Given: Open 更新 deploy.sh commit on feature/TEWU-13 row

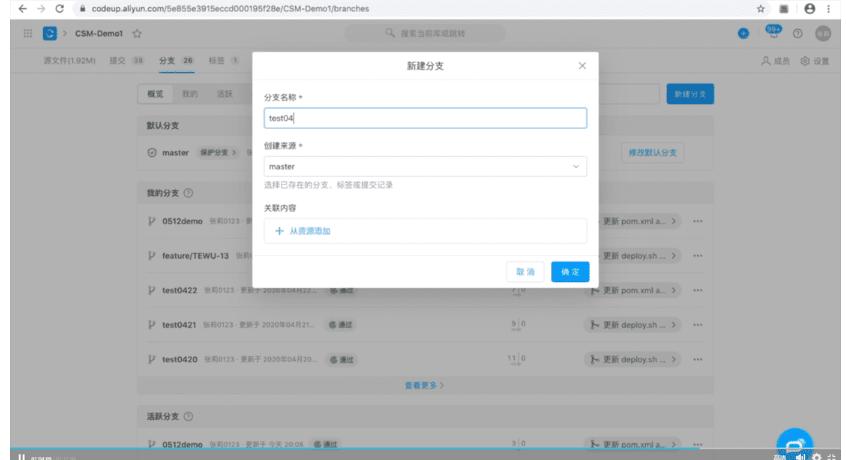Looking at the screenshot, I should [x=639, y=256].
